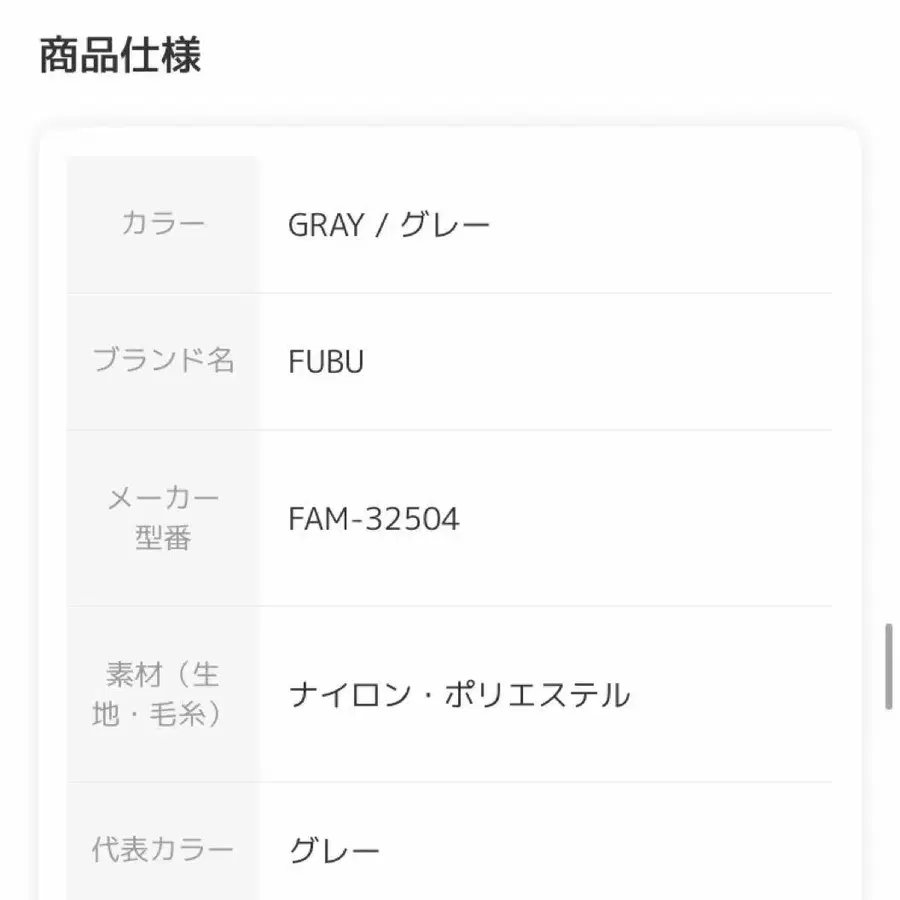This screenshot has width=900, height=900.
Task: Click グレー in the カラー row
Action: tap(445, 225)
